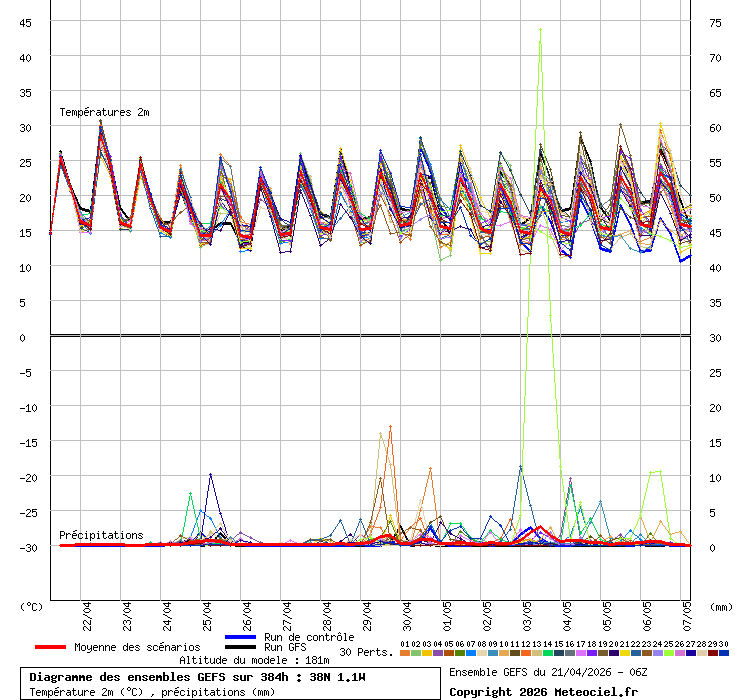Click the red Moyenne des scénarios legend line
Viewport: 740px width, 700px height.
52,647
